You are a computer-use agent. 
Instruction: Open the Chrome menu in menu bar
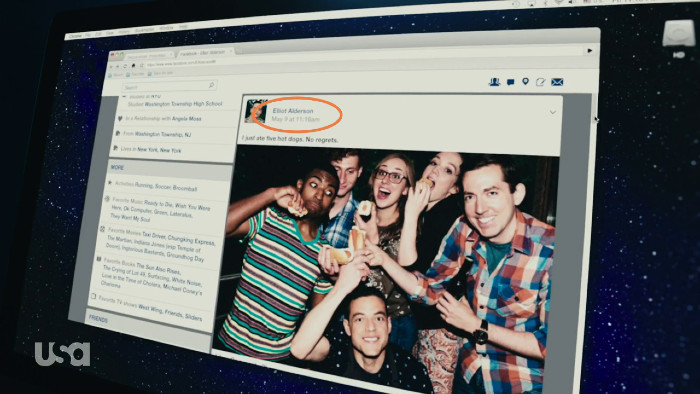[x=75, y=36]
